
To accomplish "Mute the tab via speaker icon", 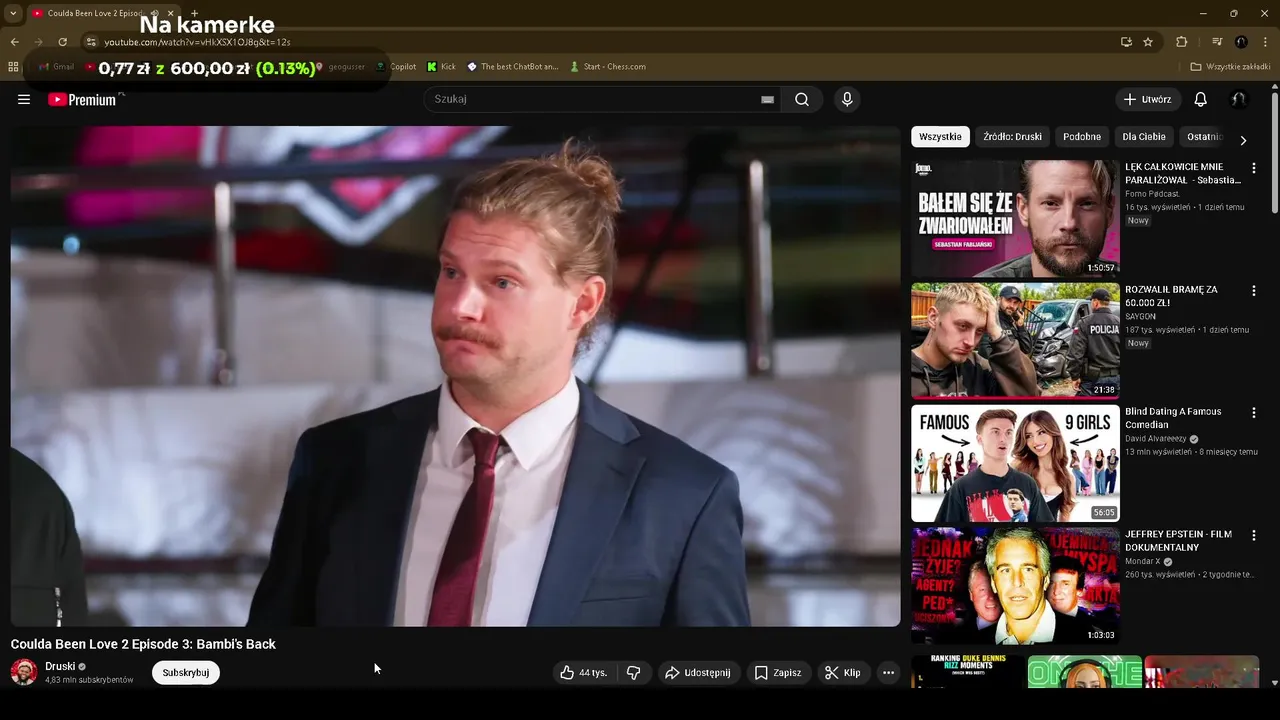I will (155, 13).
